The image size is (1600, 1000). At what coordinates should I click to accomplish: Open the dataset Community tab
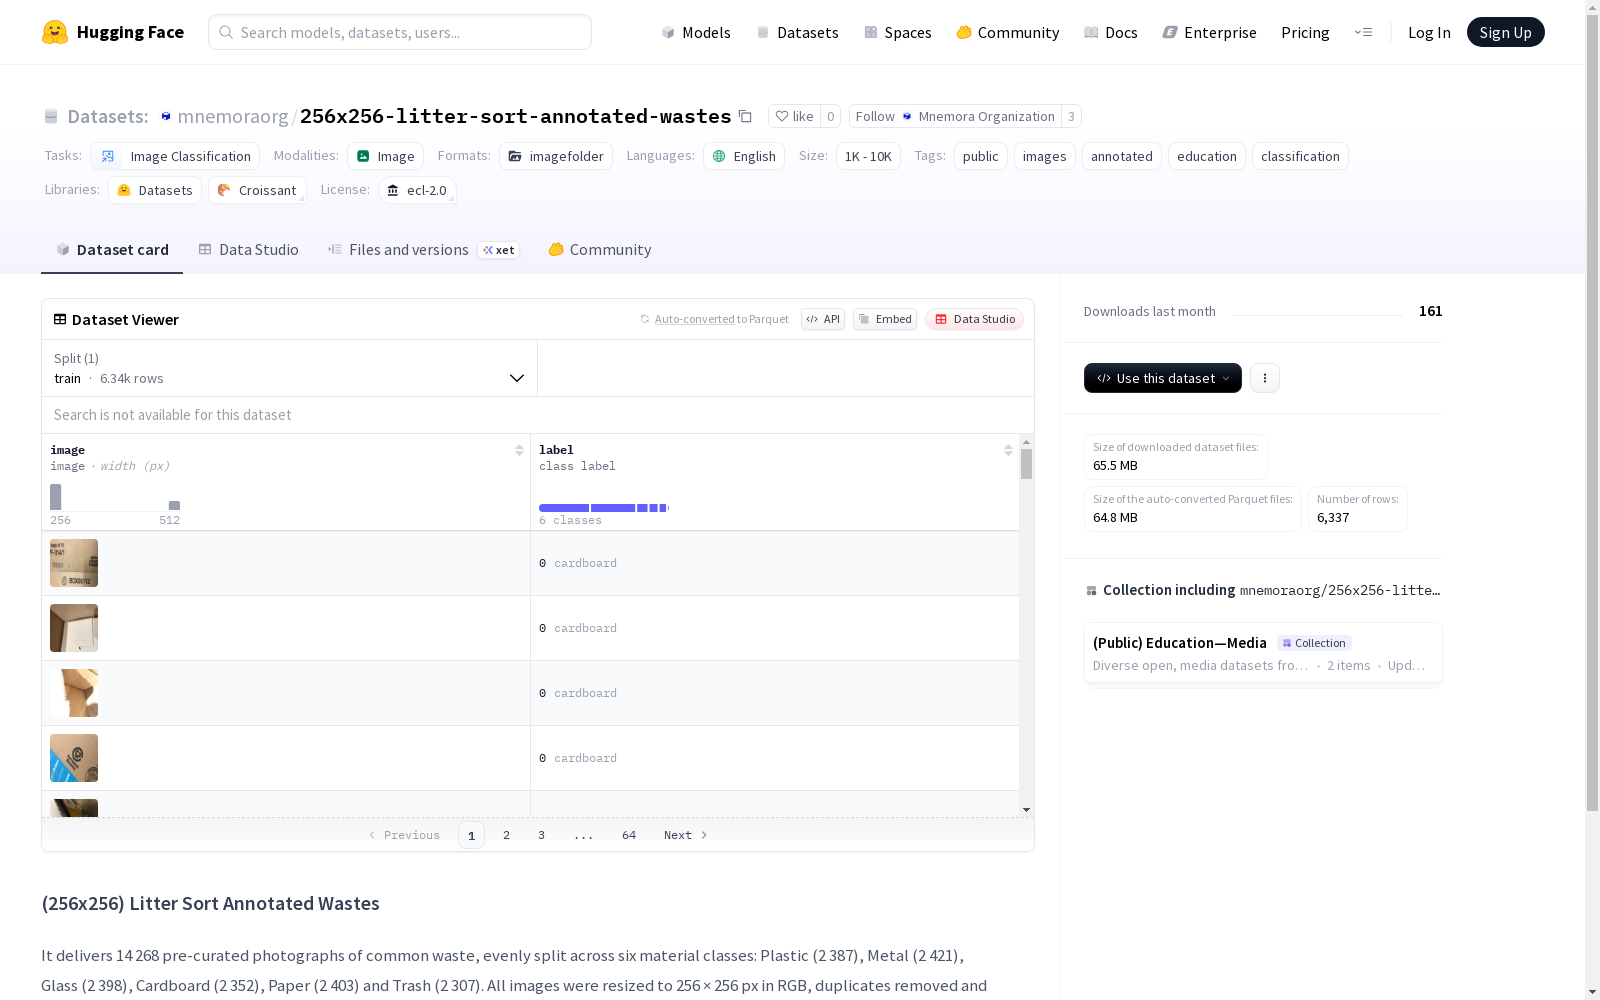[x=600, y=250]
